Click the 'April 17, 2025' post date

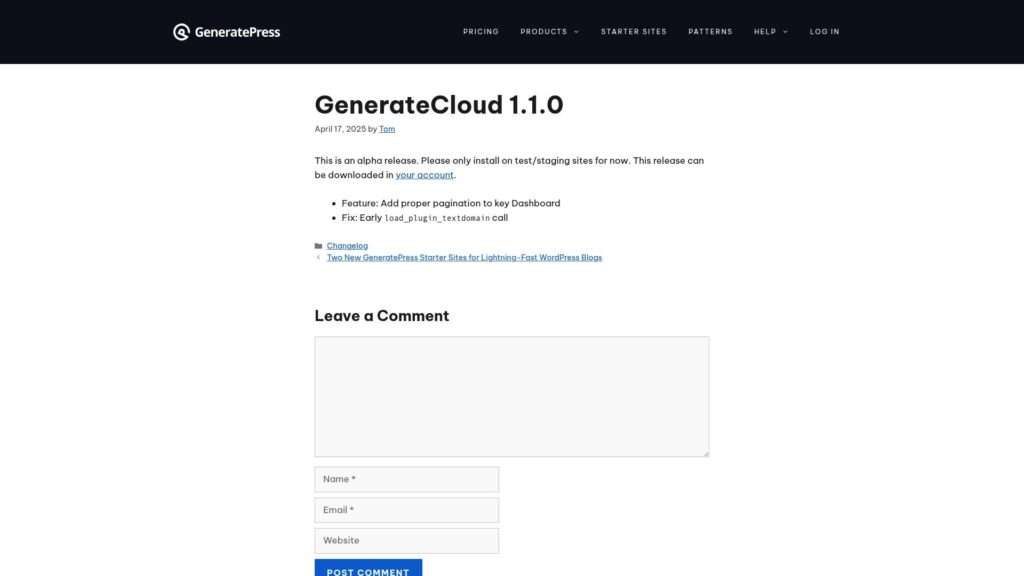pyautogui.click(x=340, y=129)
